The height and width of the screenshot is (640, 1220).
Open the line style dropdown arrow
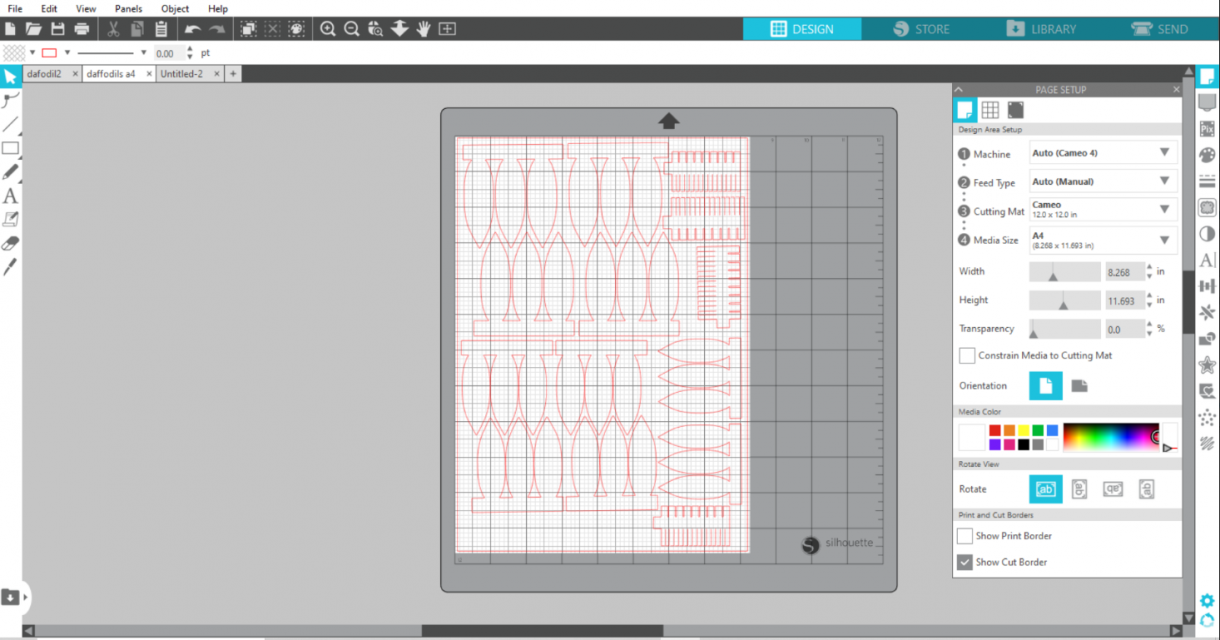click(x=144, y=53)
